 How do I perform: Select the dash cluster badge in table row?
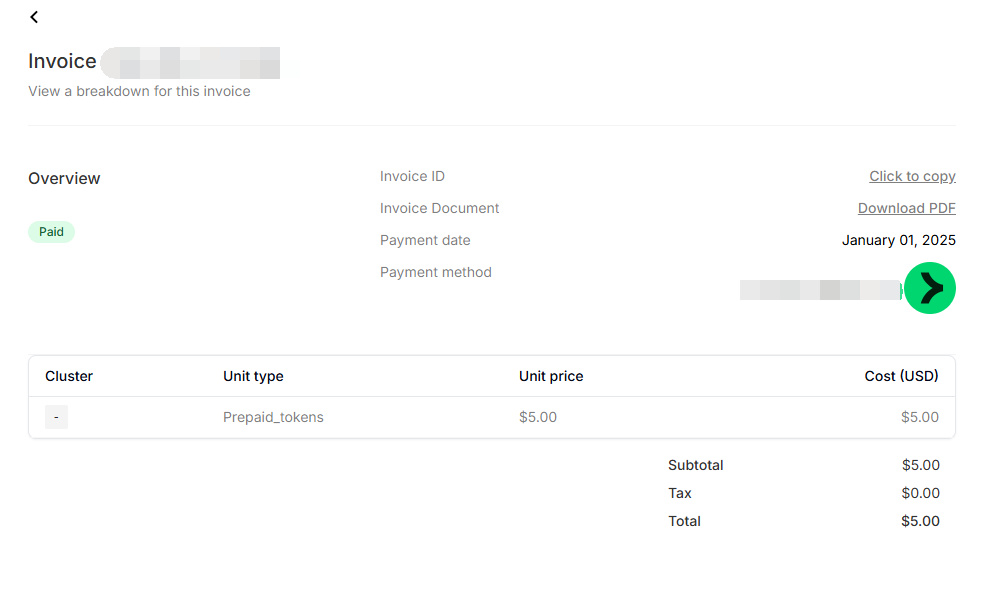(x=56, y=417)
